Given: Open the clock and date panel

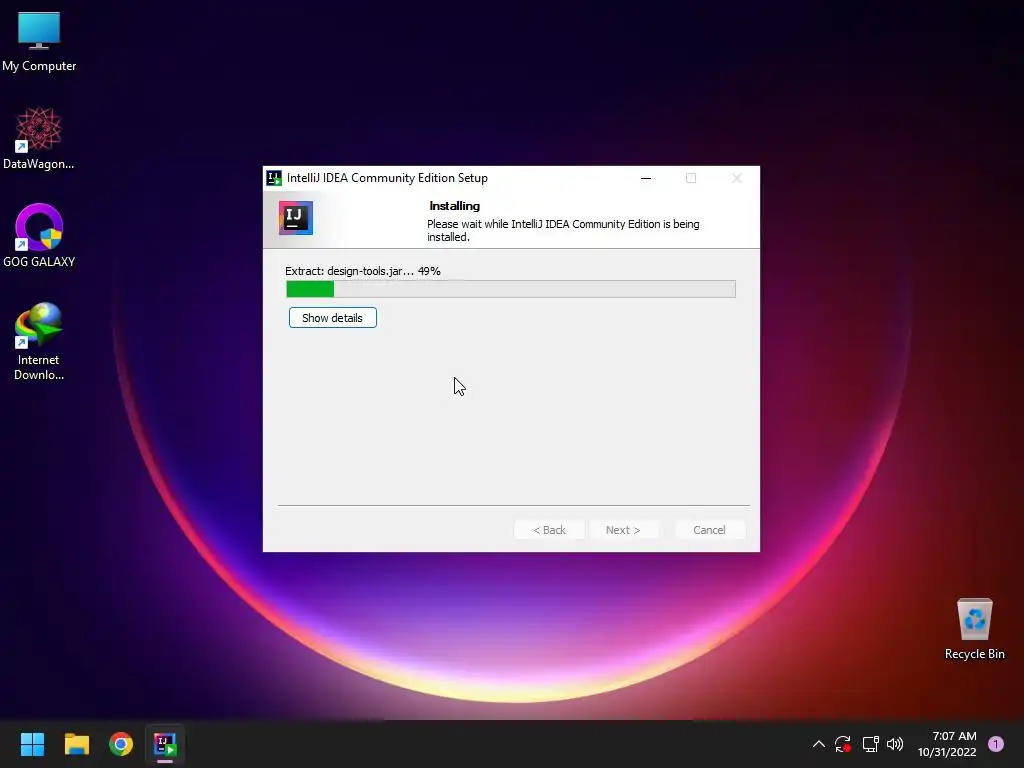Looking at the screenshot, I should [947, 744].
